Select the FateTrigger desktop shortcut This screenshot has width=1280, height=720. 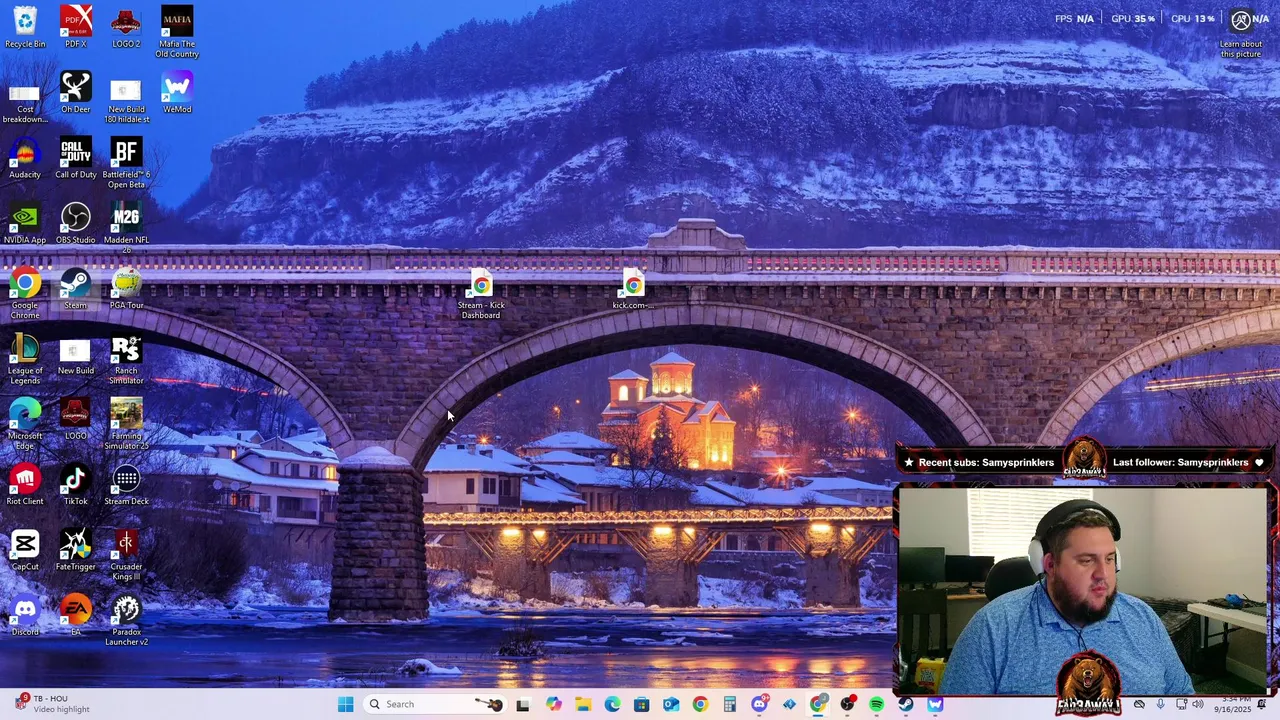(x=76, y=550)
